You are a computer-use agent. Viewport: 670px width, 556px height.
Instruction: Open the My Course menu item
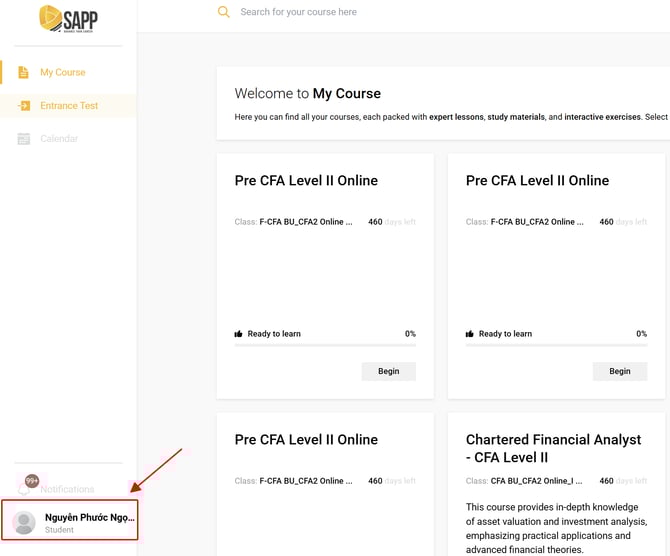(x=63, y=73)
